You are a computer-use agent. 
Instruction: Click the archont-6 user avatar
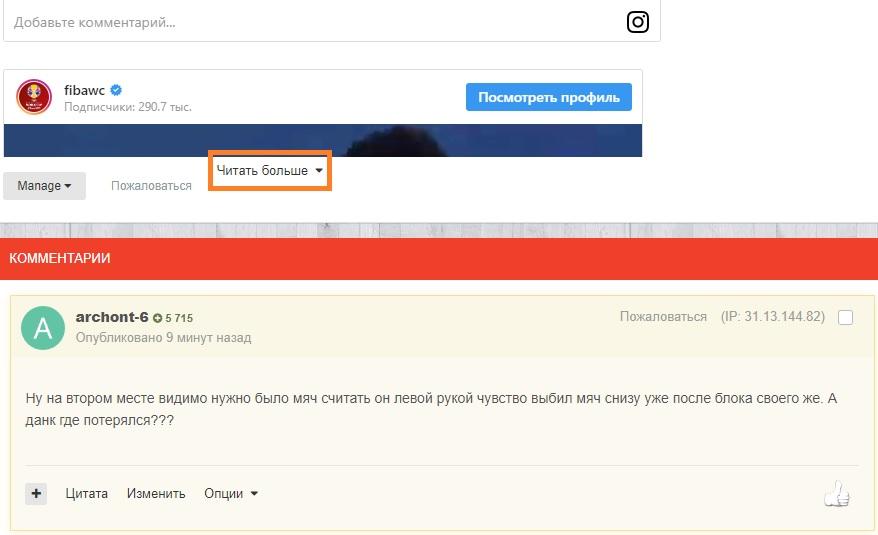(43, 328)
